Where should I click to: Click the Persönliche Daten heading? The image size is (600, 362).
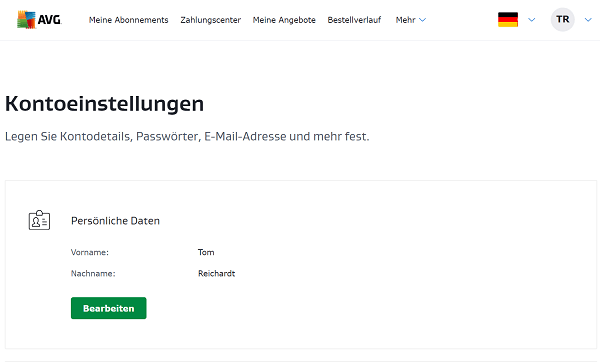(x=115, y=221)
